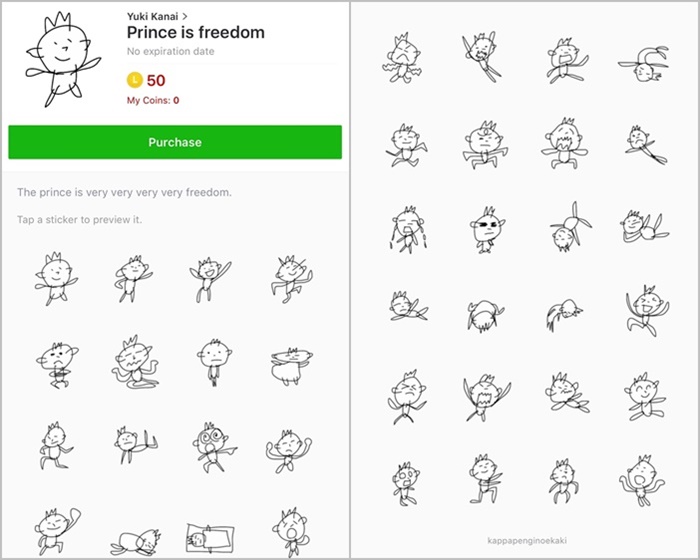Viewport: 700px width, 560px height.
Task: Click the green Purchase button
Action: click(x=175, y=142)
